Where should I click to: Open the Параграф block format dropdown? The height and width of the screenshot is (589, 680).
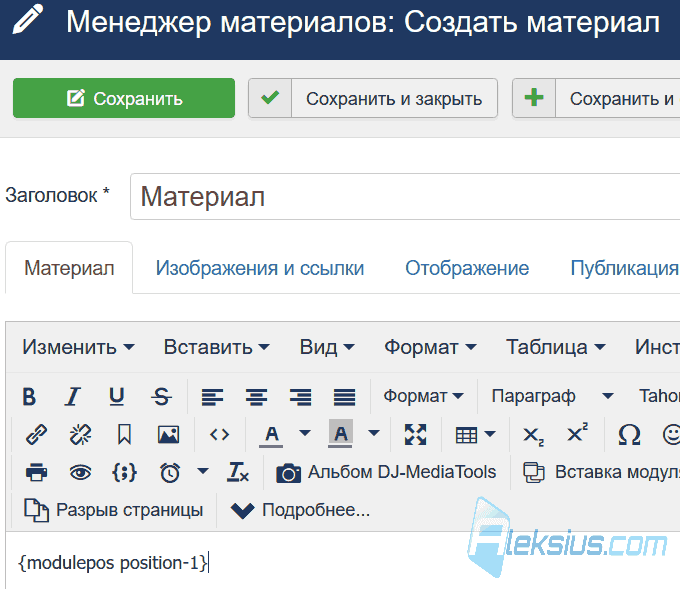[552, 396]
